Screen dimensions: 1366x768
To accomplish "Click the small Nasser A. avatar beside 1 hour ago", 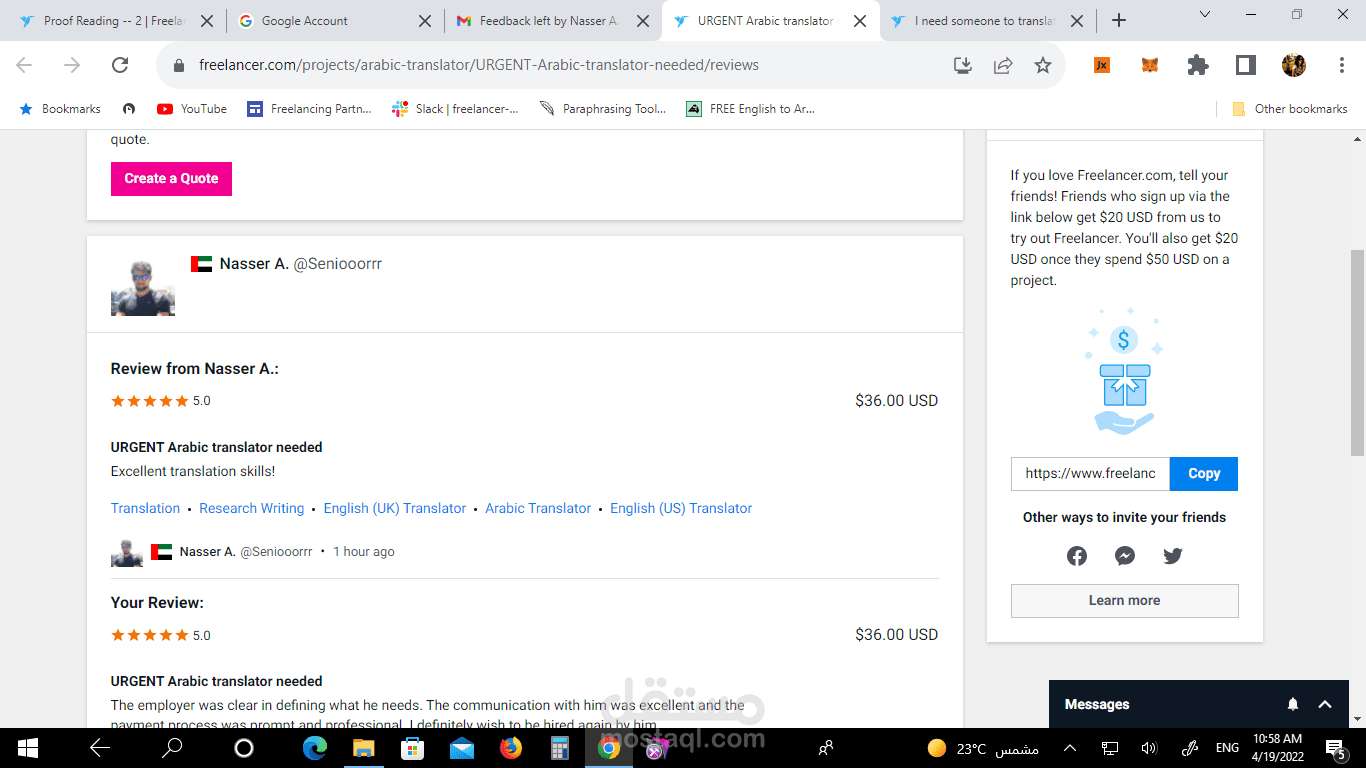I will (127, 552).
